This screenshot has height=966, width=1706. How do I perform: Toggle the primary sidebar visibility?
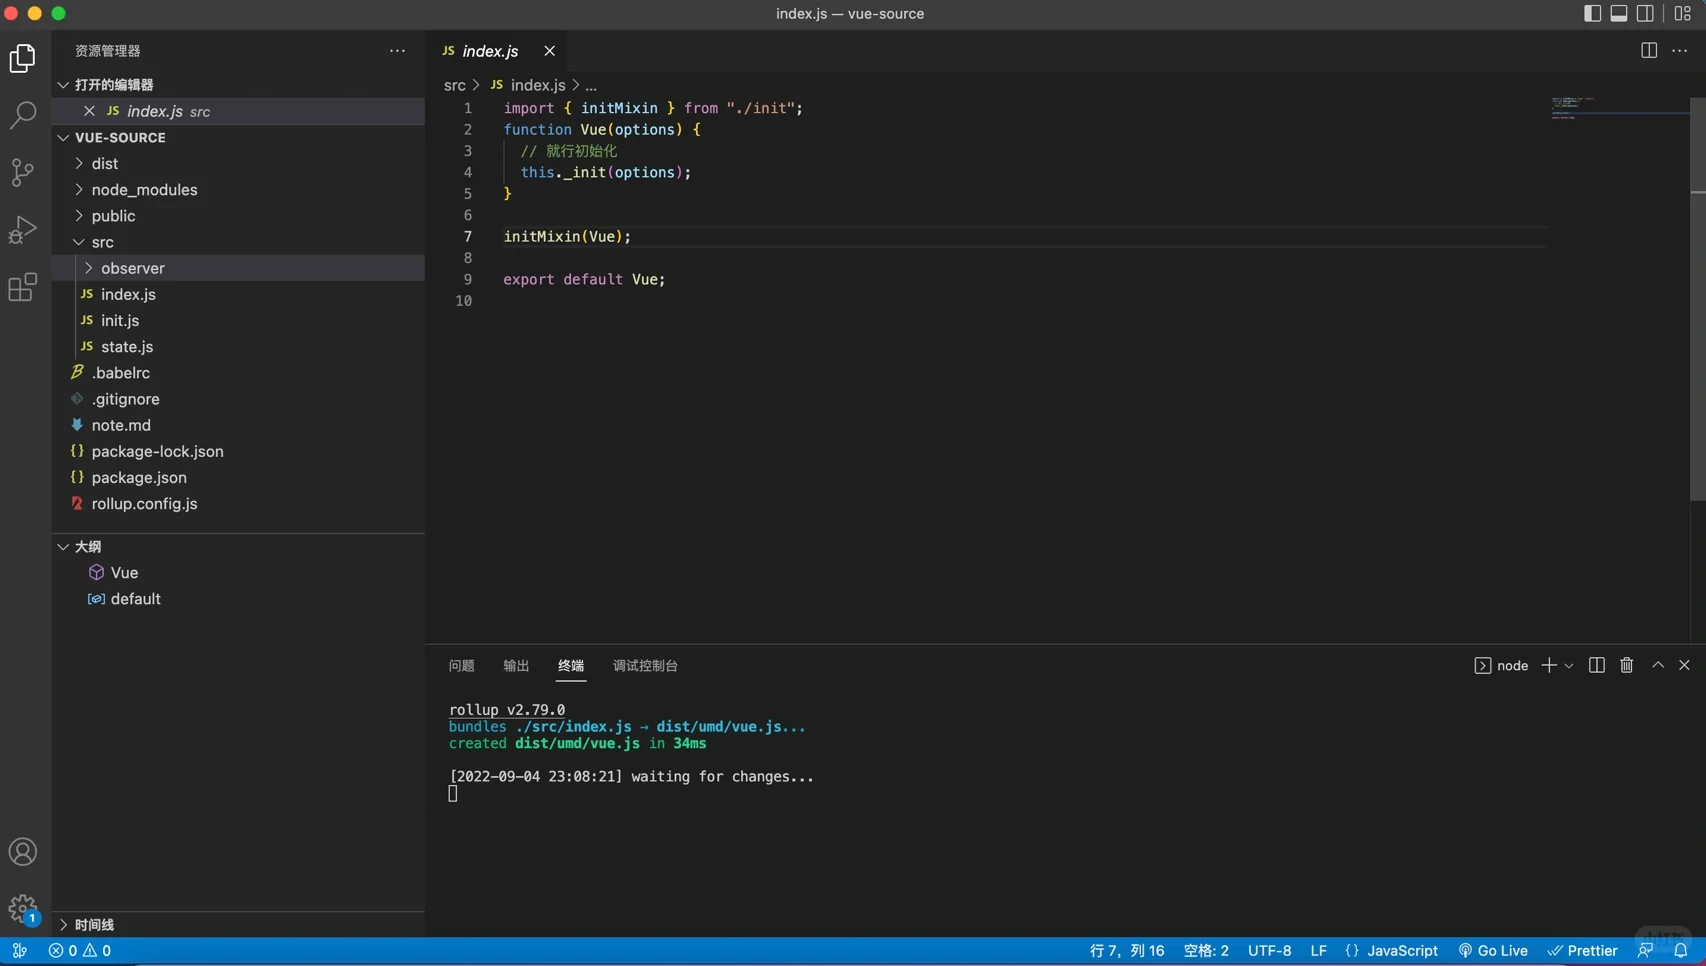pyautogui.click(x=1592, y=14)
